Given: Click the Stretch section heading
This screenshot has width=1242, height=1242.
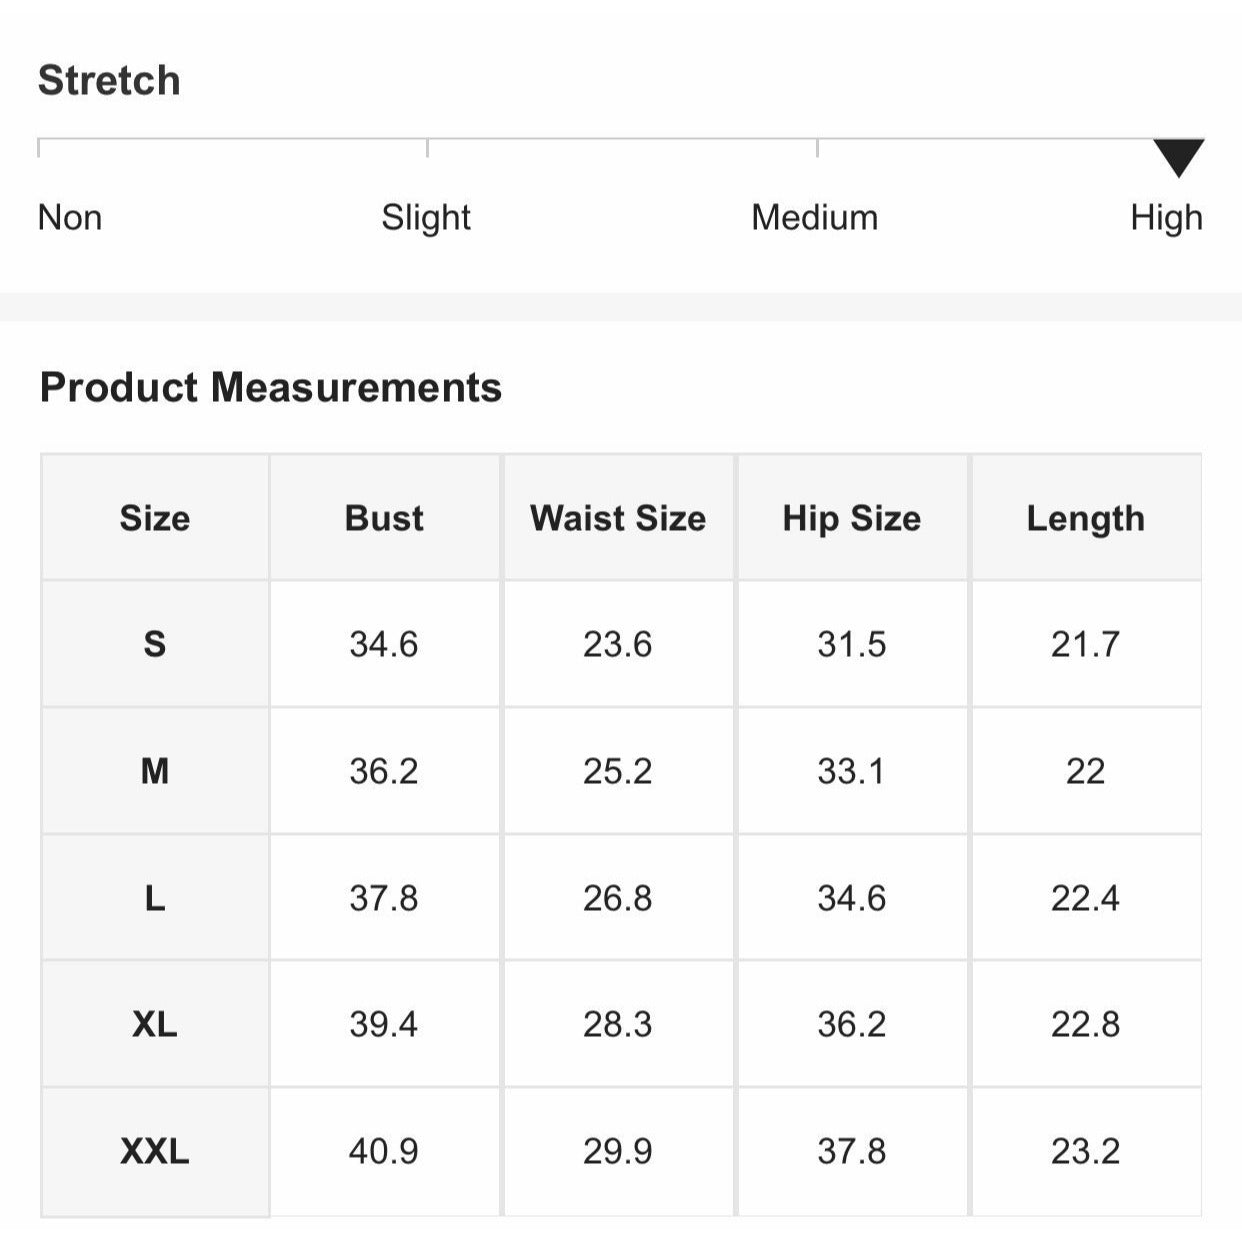Looking at the screenshot, I should click(x=109, y=80).
